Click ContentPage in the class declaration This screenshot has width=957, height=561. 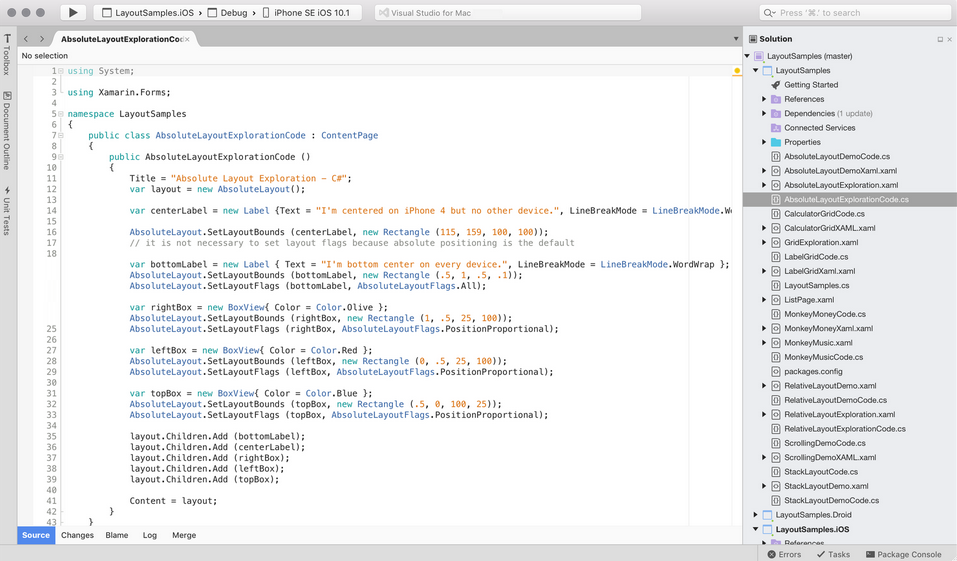(x=349, y=136)
